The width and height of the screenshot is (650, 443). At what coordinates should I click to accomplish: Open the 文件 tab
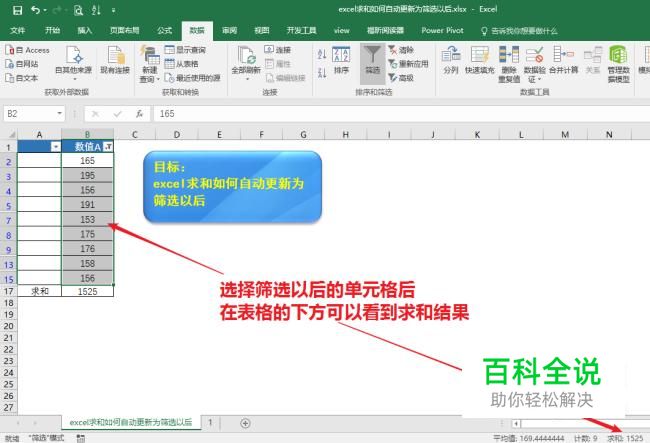click(x=17, y=30)
